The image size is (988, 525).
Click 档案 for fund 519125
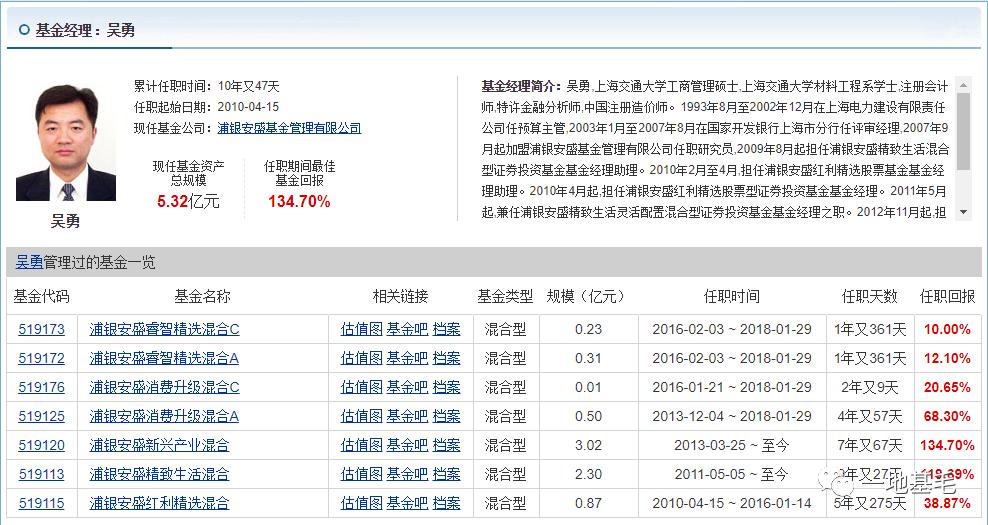pos(447,416)
